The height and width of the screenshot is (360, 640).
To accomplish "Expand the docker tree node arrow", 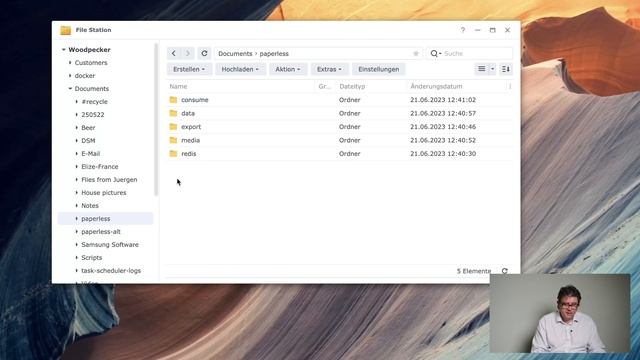I will [70, 76].
